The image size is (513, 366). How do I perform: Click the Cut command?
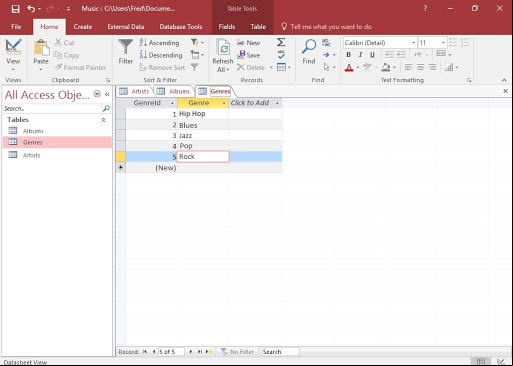click(65, 43)
